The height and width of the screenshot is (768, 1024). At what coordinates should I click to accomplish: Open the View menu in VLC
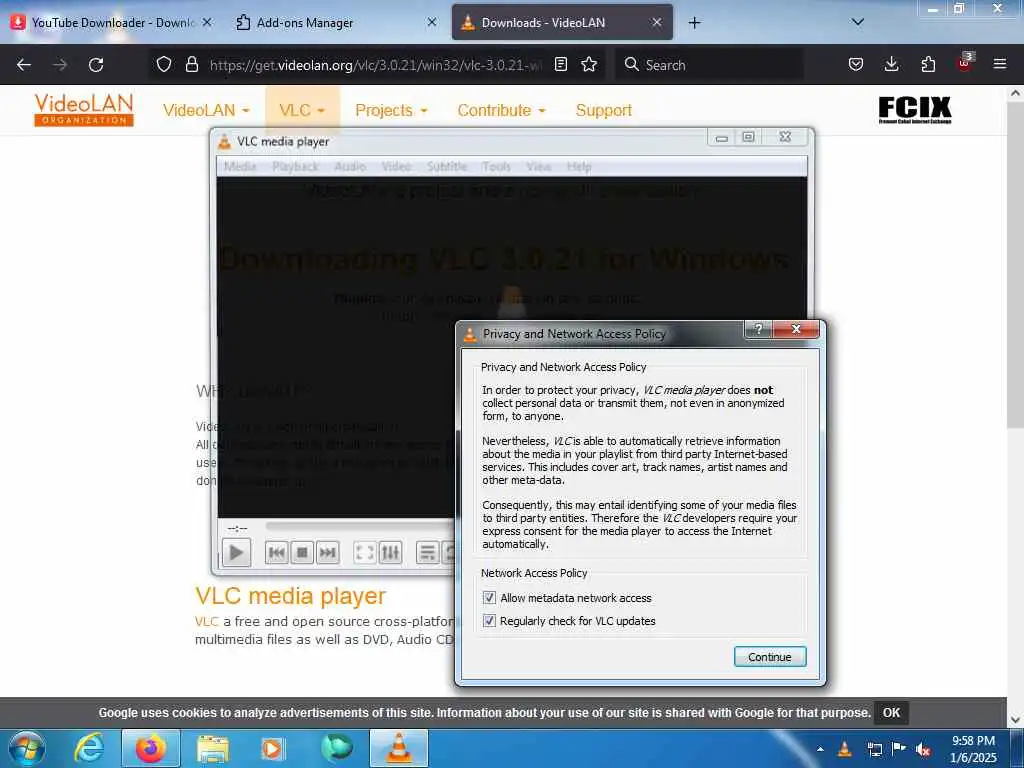pyautogui.click(x=539, y=167)
